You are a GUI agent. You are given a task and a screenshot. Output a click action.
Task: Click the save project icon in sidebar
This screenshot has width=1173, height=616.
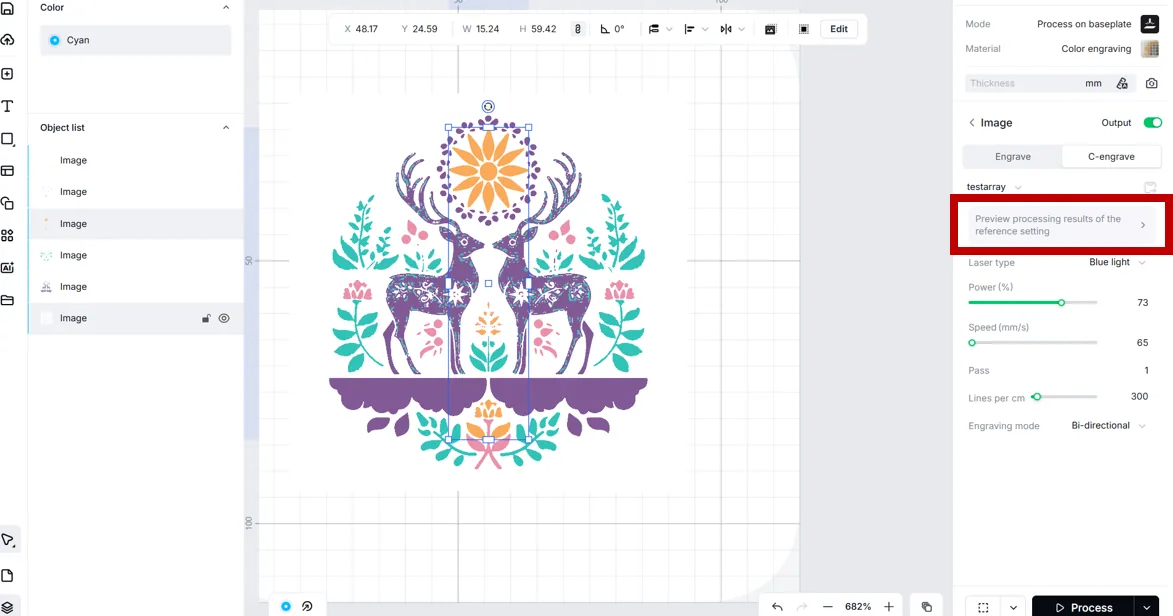(7, 8)
